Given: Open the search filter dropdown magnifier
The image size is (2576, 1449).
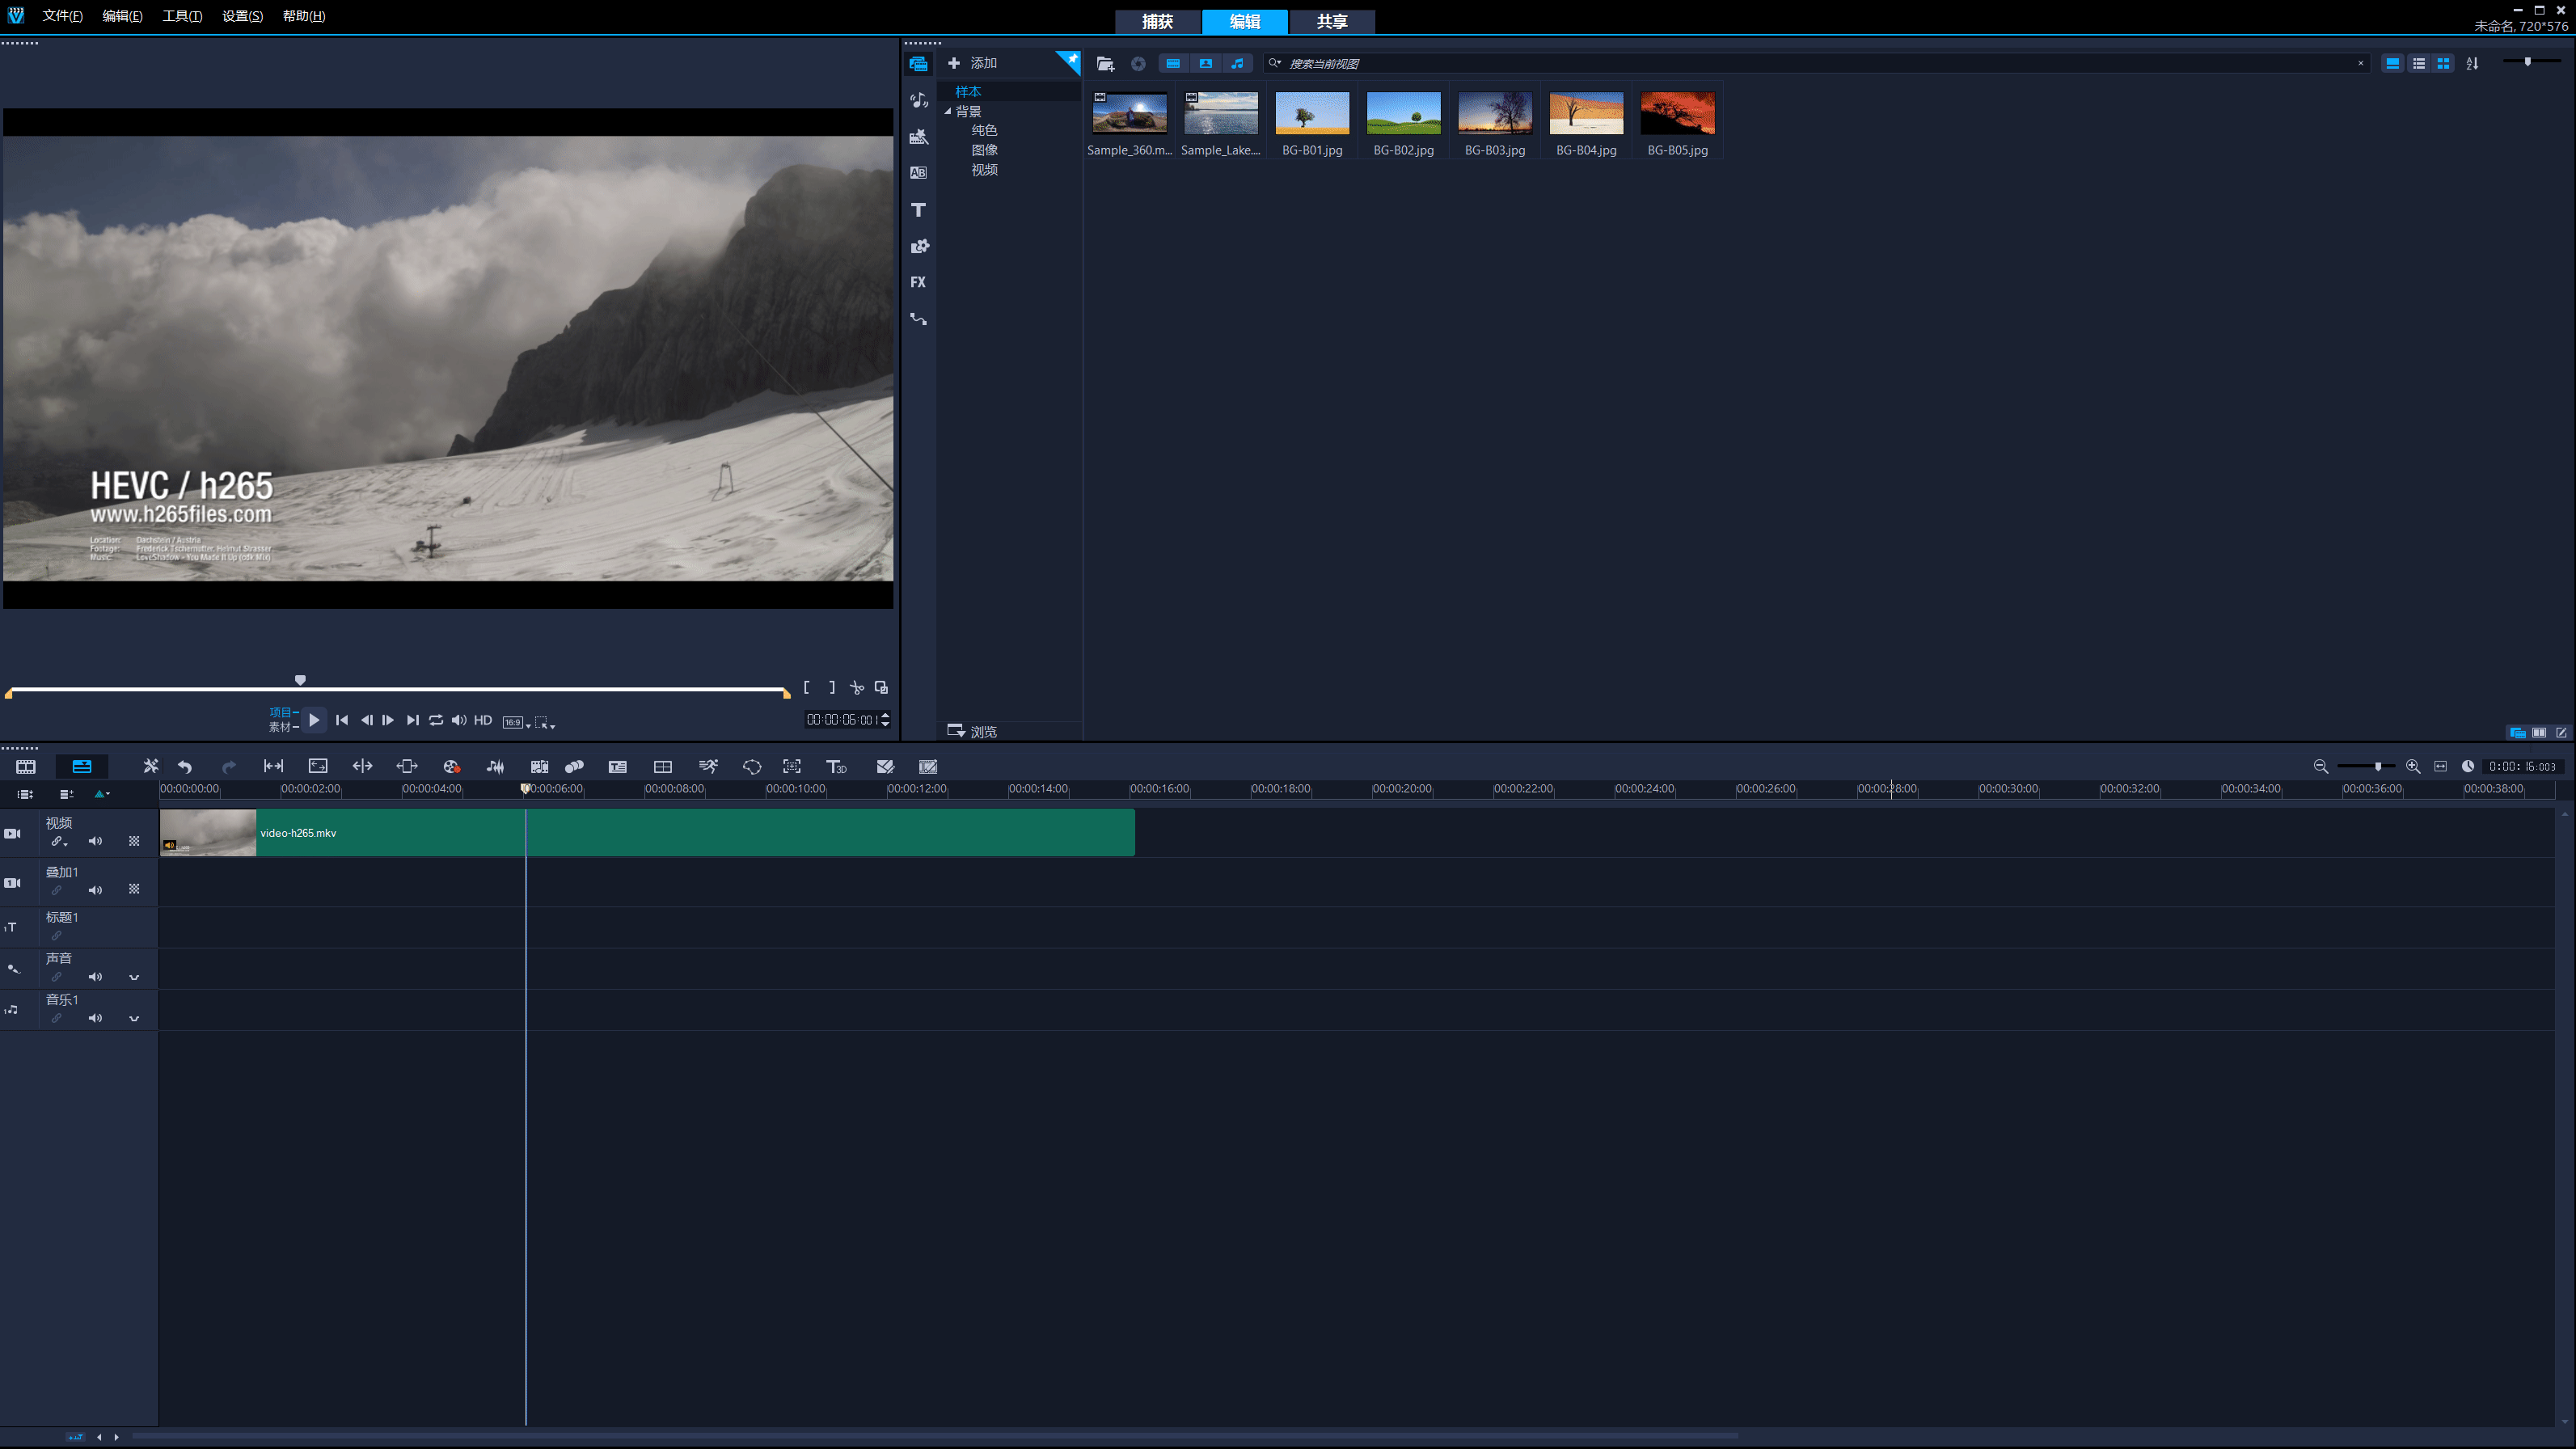Looking at the screenshot, I should (x=1275, y=63).
